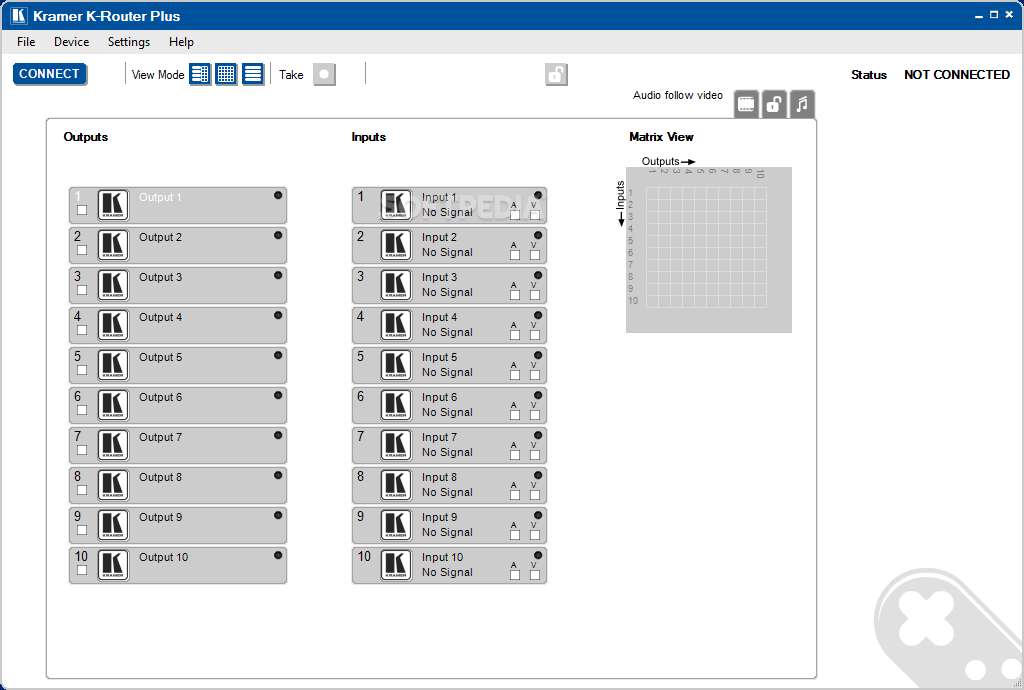The height and width of the screenshot is (690, 1024).
Task: Click No Signal text under Input 7
Action: (447, 452)
